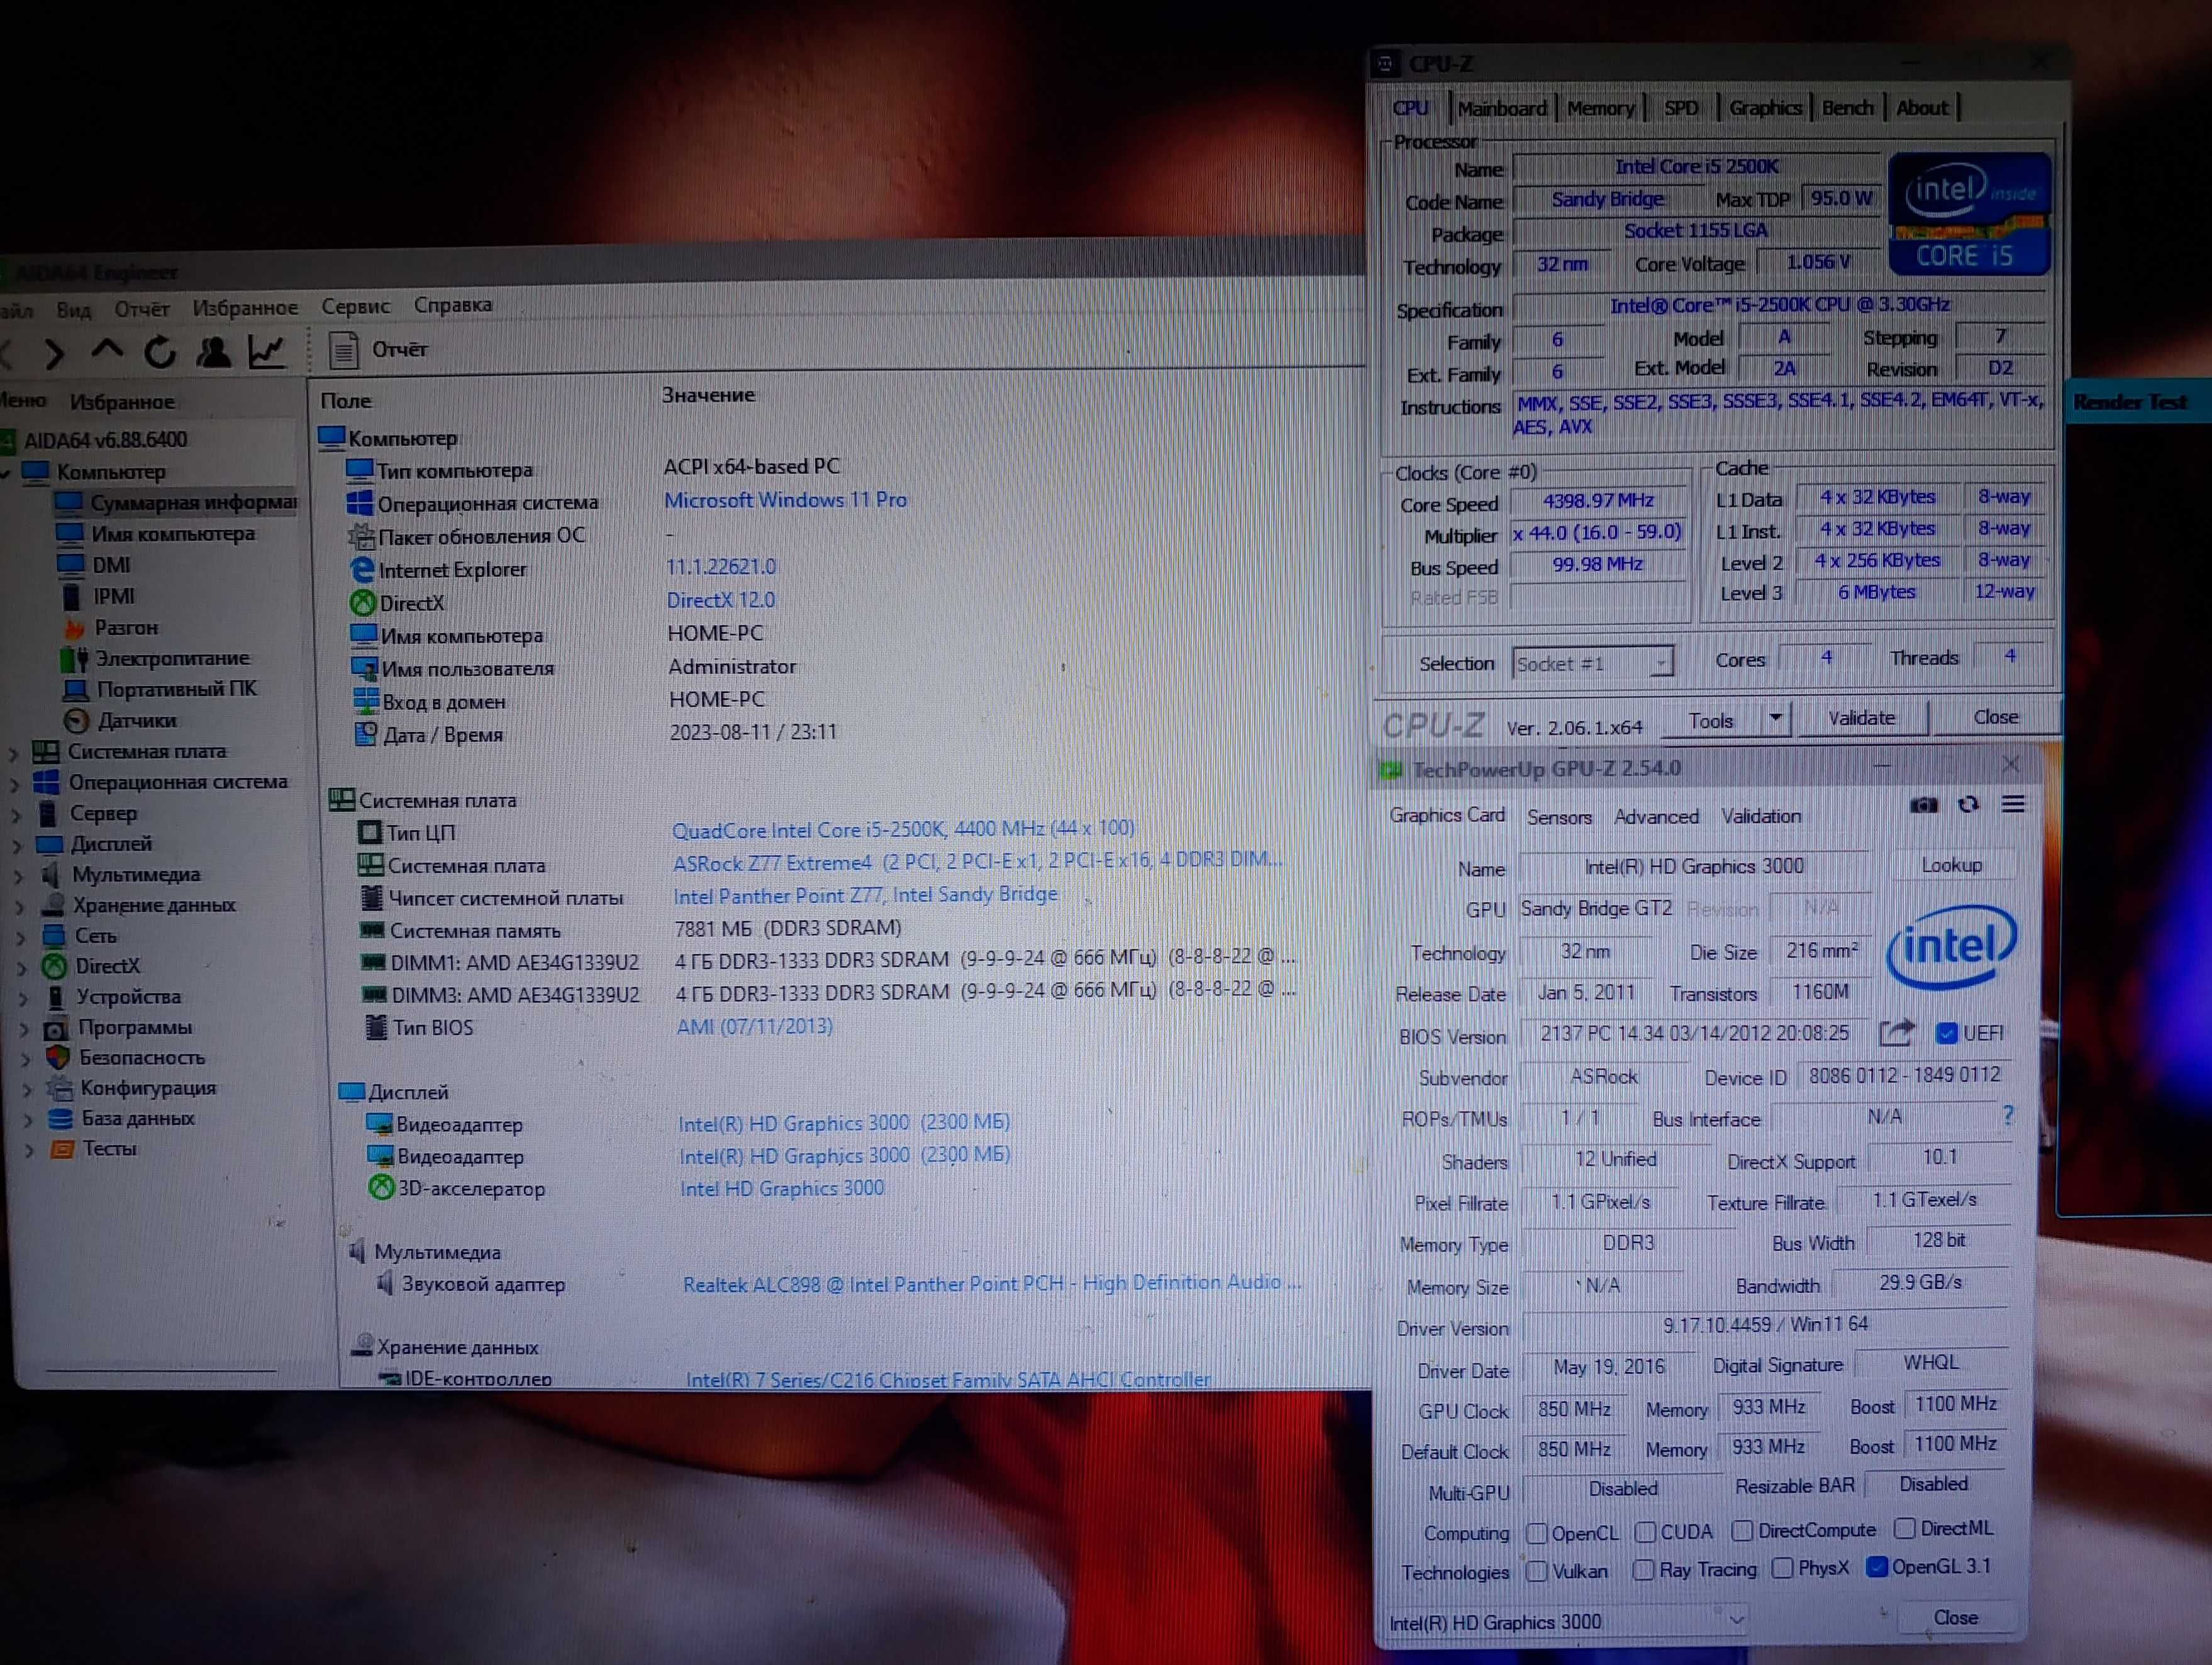Click GPU-Z screenshot camera icon
The height and width of the screenshot is (1665, 2212).
point(1923,805)
